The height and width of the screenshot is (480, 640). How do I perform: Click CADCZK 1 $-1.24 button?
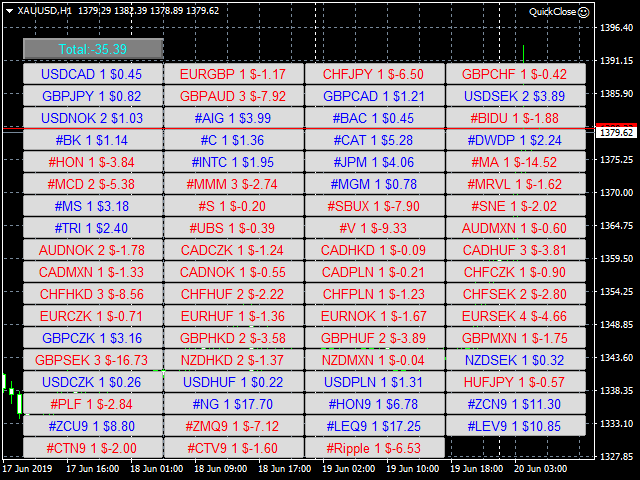(234, 250)
